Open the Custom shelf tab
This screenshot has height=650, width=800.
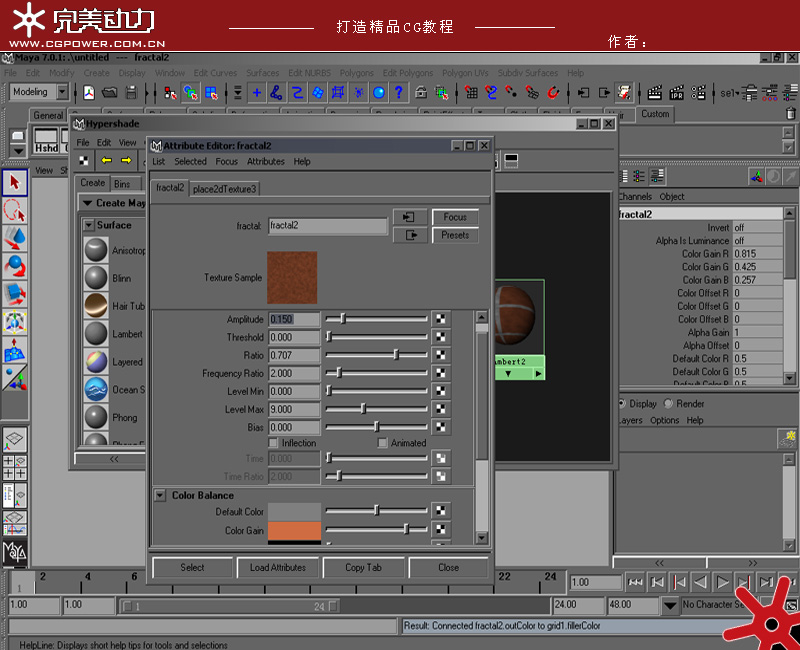655,114
